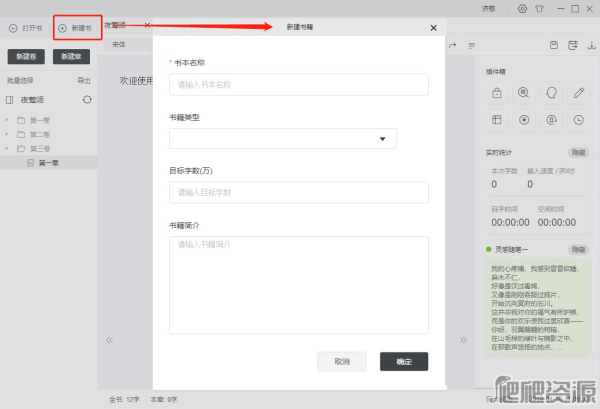Click the 码字时间 00:00:00 value
Screen dimensions: 600x409
(510, 222)
